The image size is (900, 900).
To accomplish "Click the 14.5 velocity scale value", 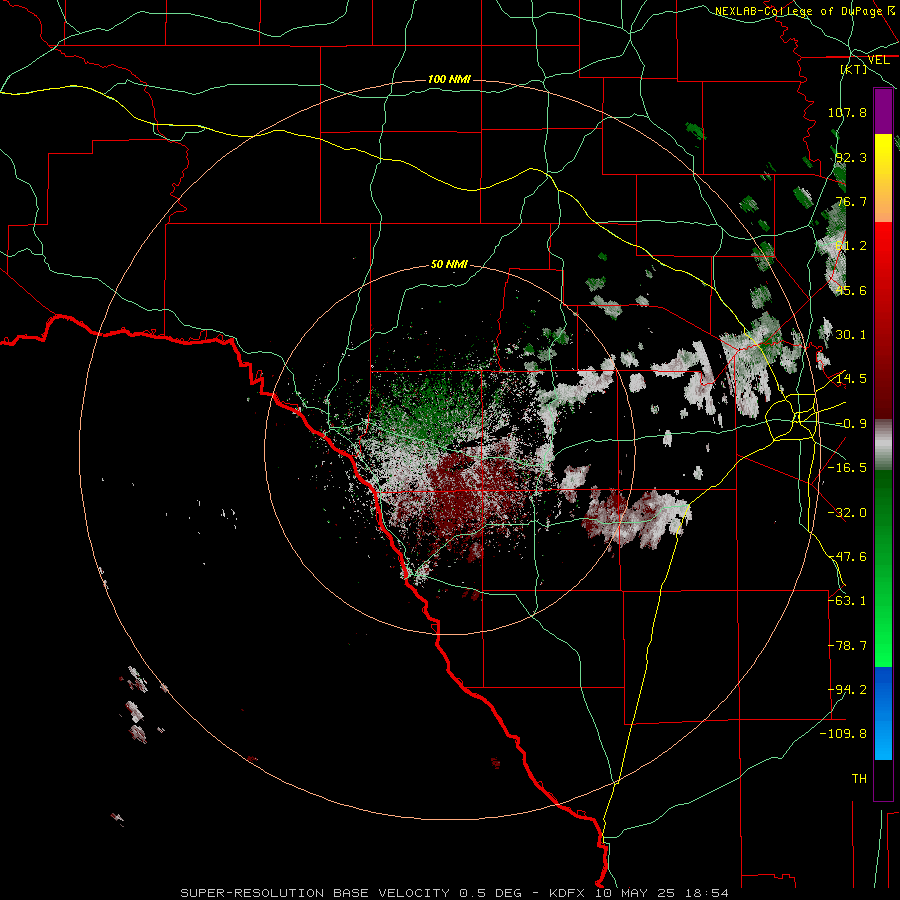I will (x=851, y=379).
